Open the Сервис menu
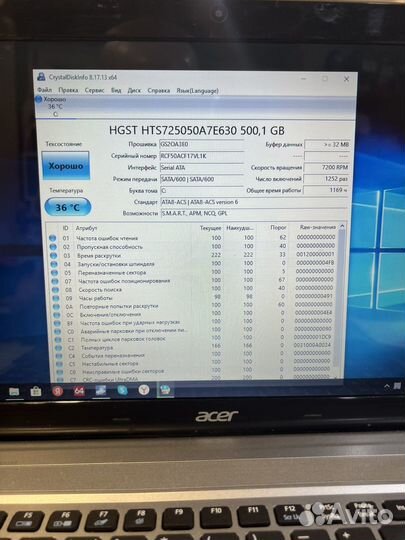The image size is (405, 540). (x=94, y=90)
